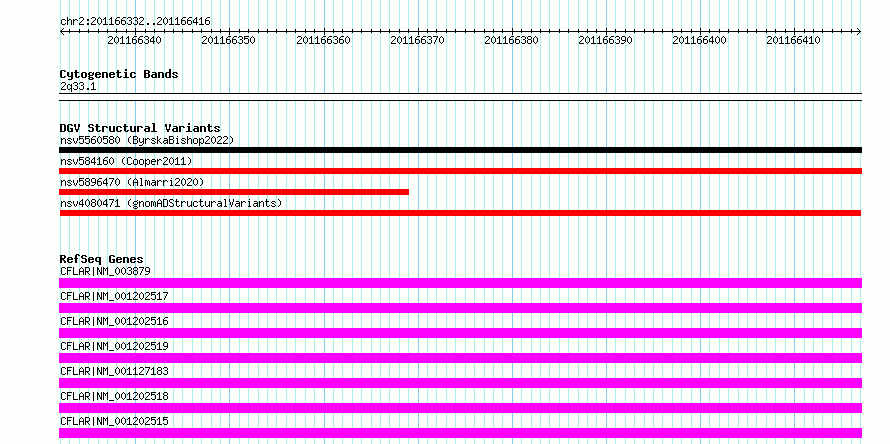Click ruler position 201166390
The height and width of the screenshot is (444, 890).
[x=605, y=40]
